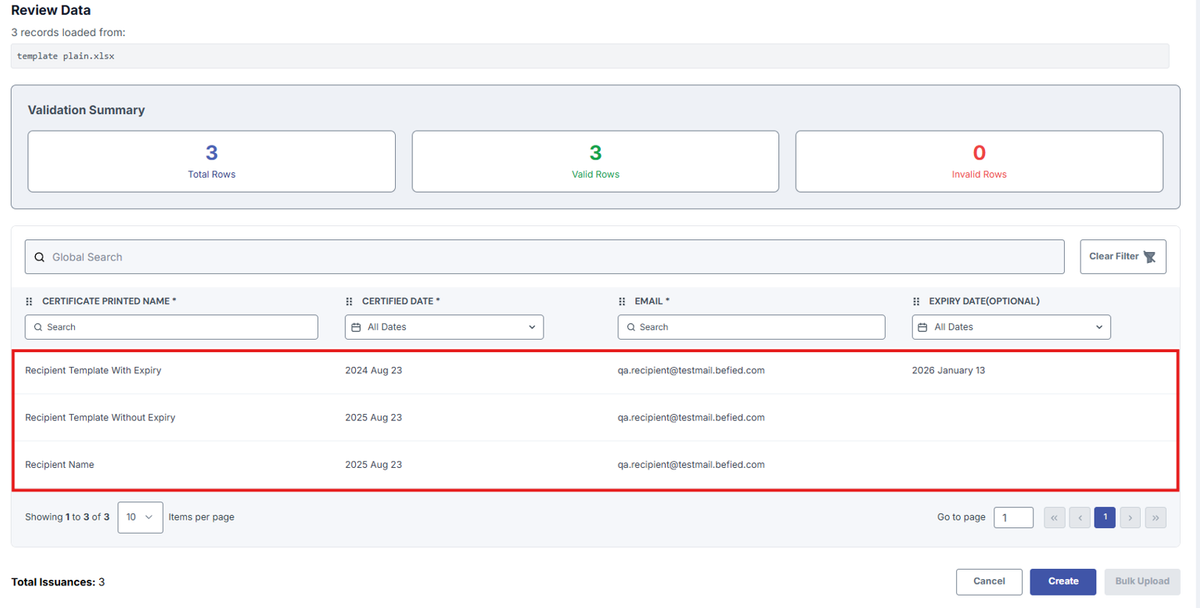The image size is (1200, 608).
Task: Go to previous page arrow
Action: point(1080,517)
